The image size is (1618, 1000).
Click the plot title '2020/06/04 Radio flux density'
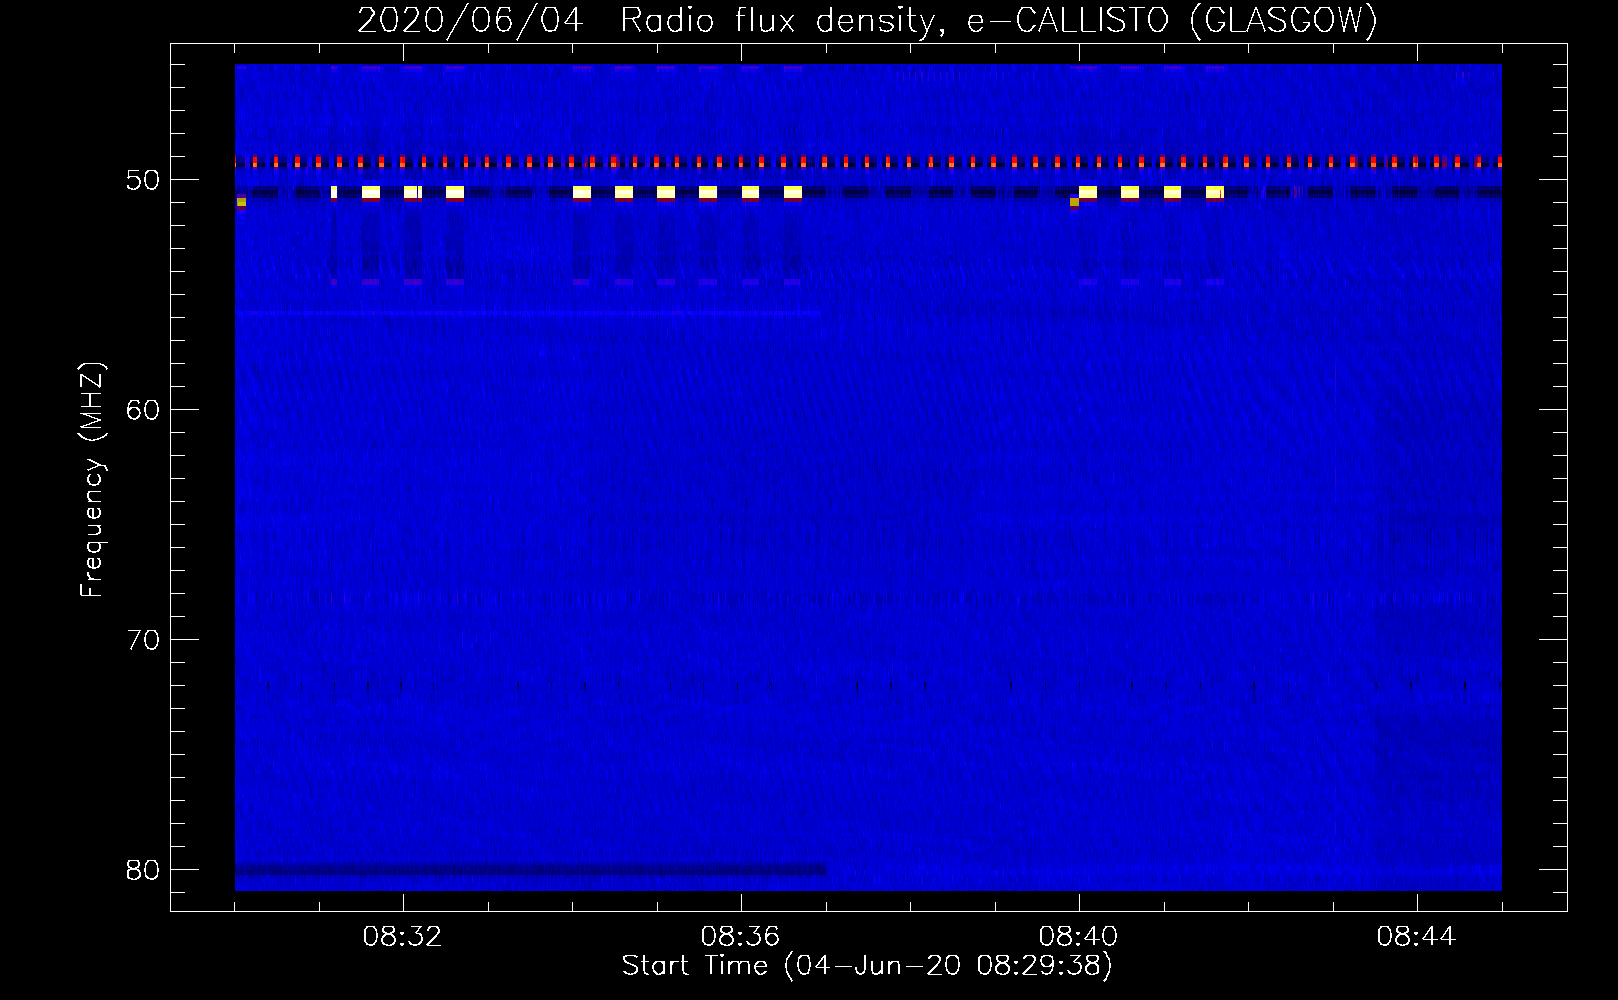click(653, 21)
